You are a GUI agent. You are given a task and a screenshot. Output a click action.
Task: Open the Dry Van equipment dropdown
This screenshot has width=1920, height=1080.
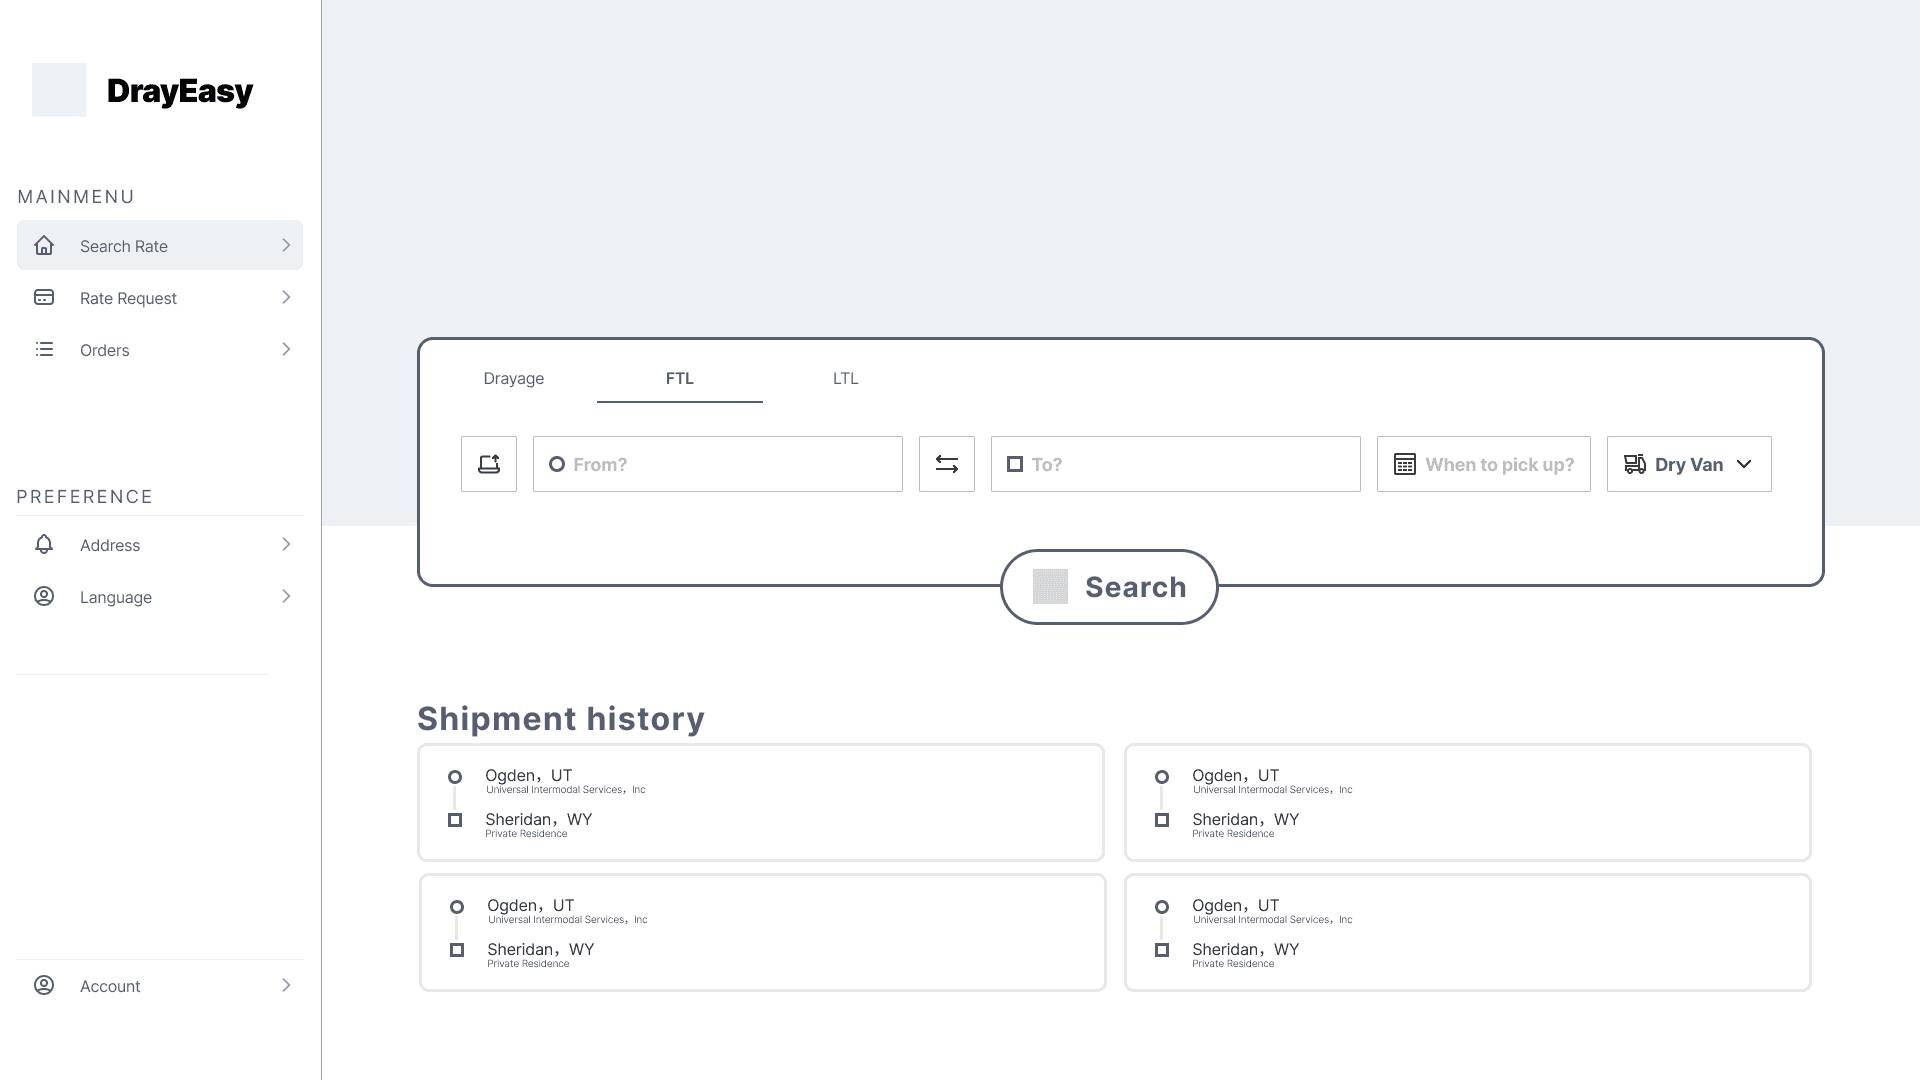pos(1688,464)
